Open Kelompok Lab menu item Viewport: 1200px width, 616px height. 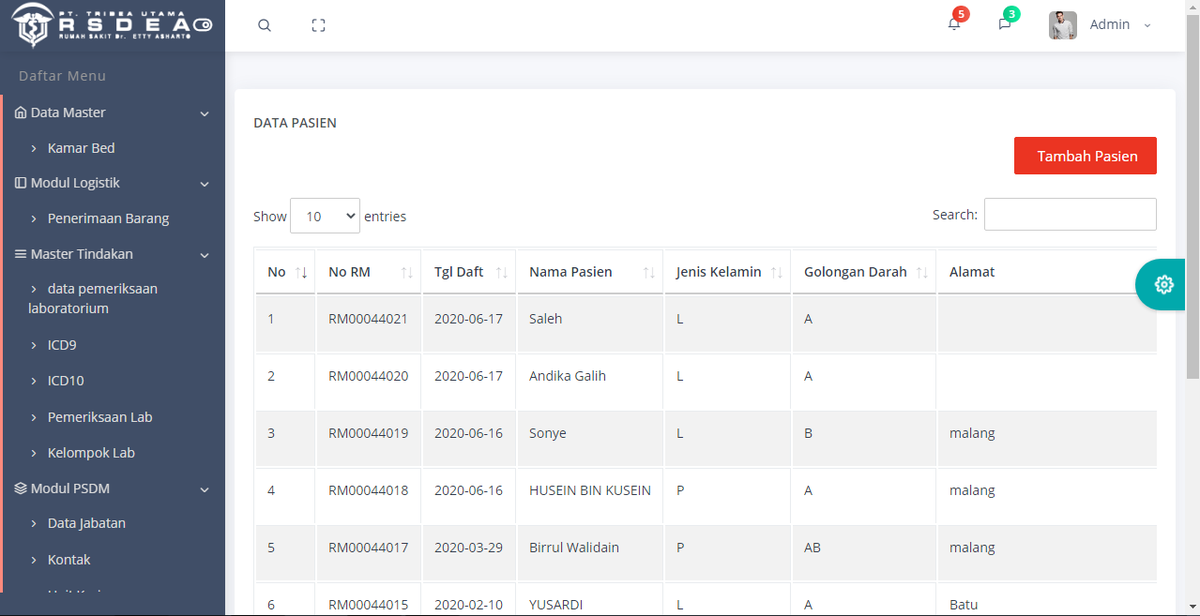tap(91, 453)
